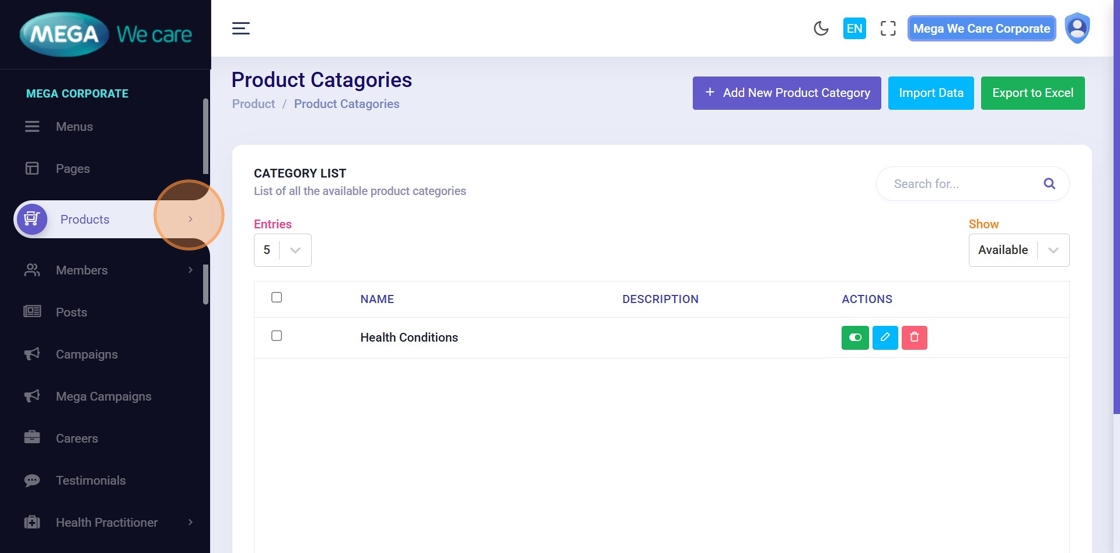1120x553 pixels.
Task: Delete Health Conditions with the trash icon
Action: pos(914,338)
